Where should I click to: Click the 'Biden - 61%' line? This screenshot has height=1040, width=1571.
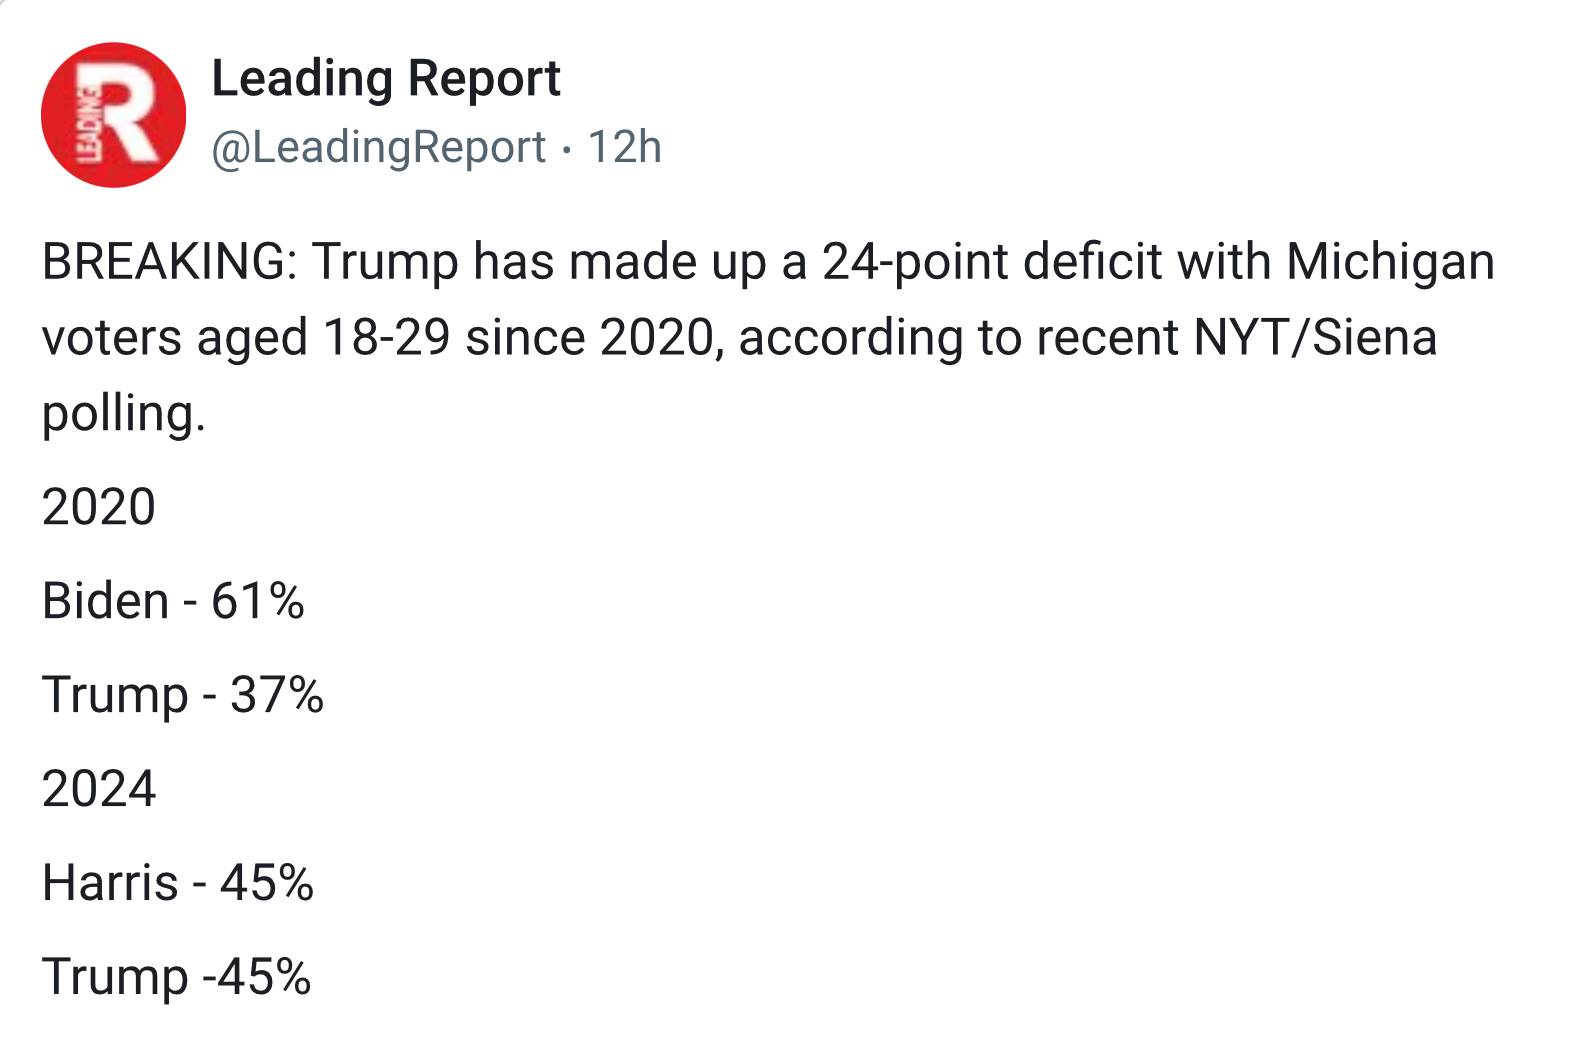[x=173, y=601]
